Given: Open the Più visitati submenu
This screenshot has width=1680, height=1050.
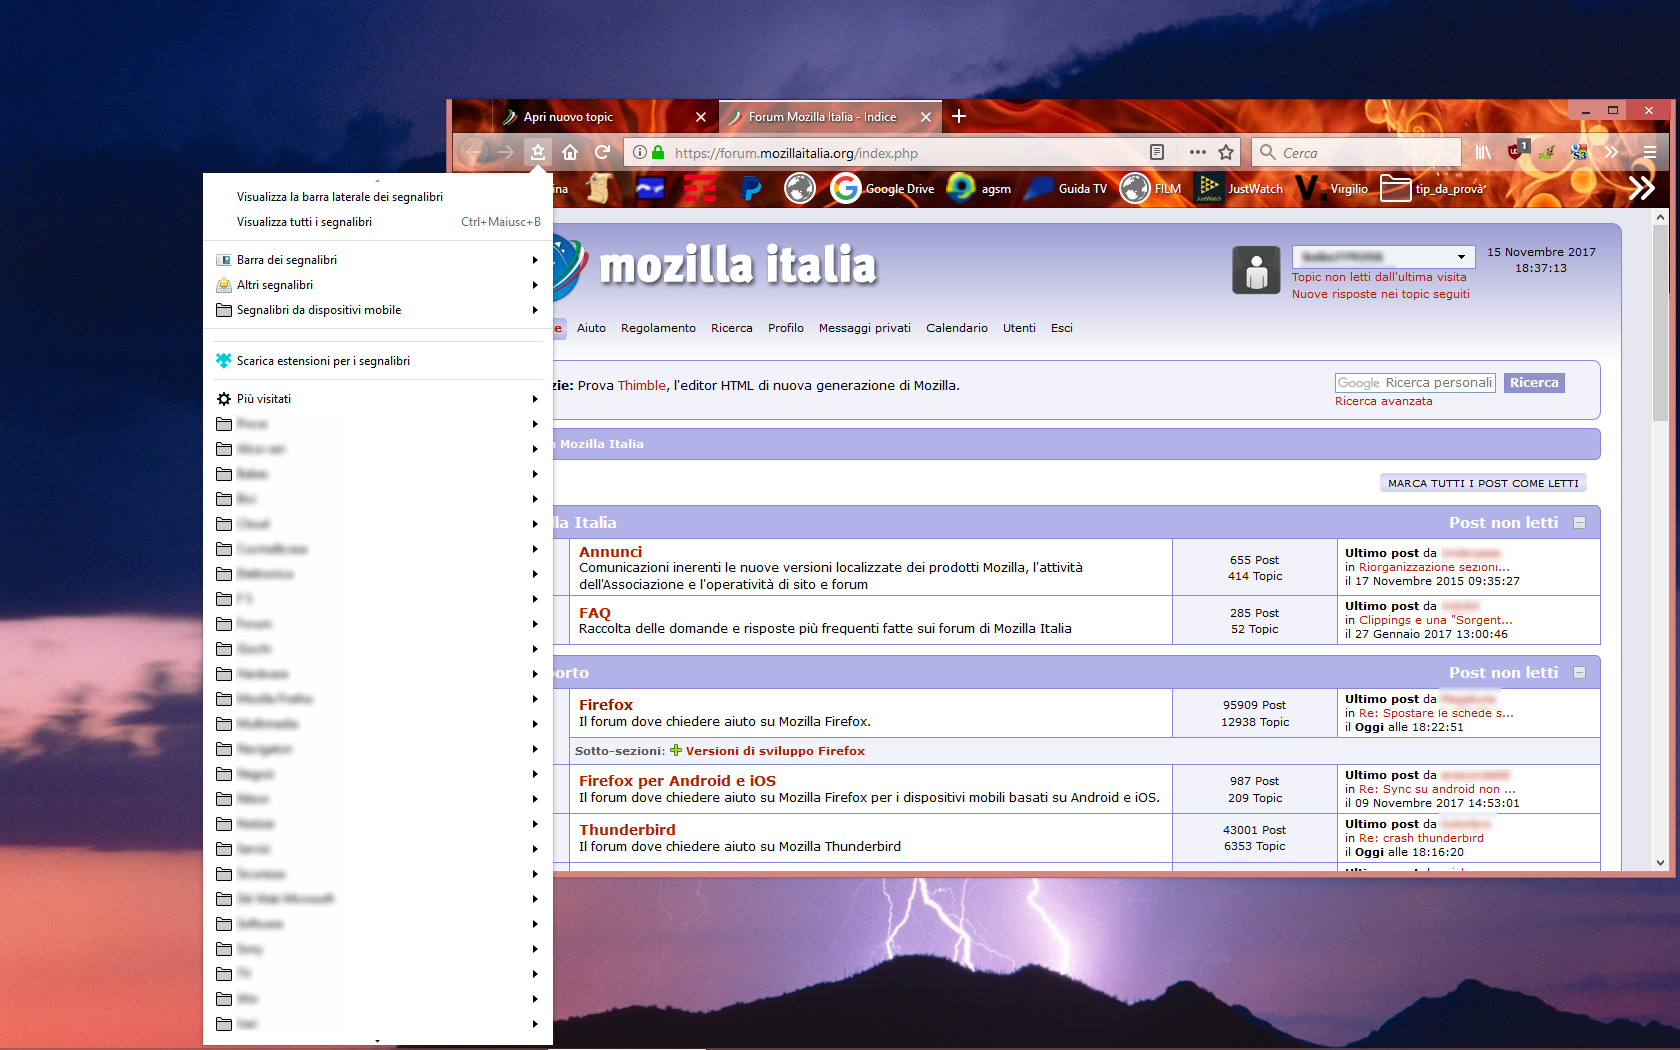Looking at the screenshot, I should (378, 399).
